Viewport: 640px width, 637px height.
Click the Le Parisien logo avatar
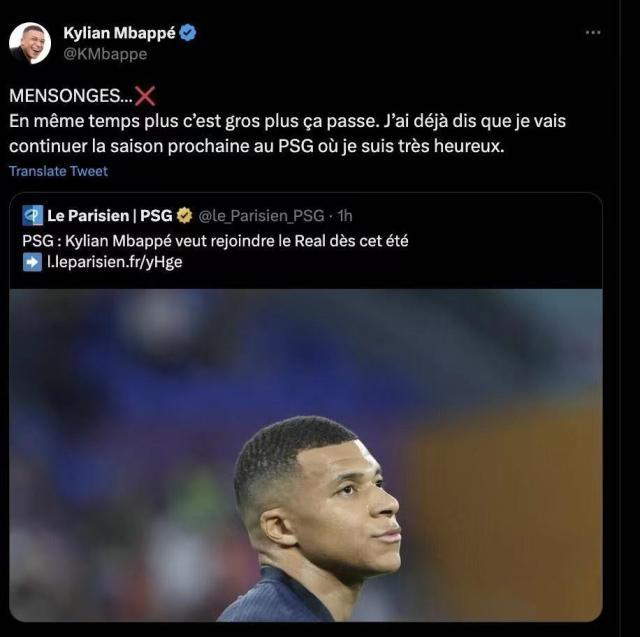tap(32, 215)
